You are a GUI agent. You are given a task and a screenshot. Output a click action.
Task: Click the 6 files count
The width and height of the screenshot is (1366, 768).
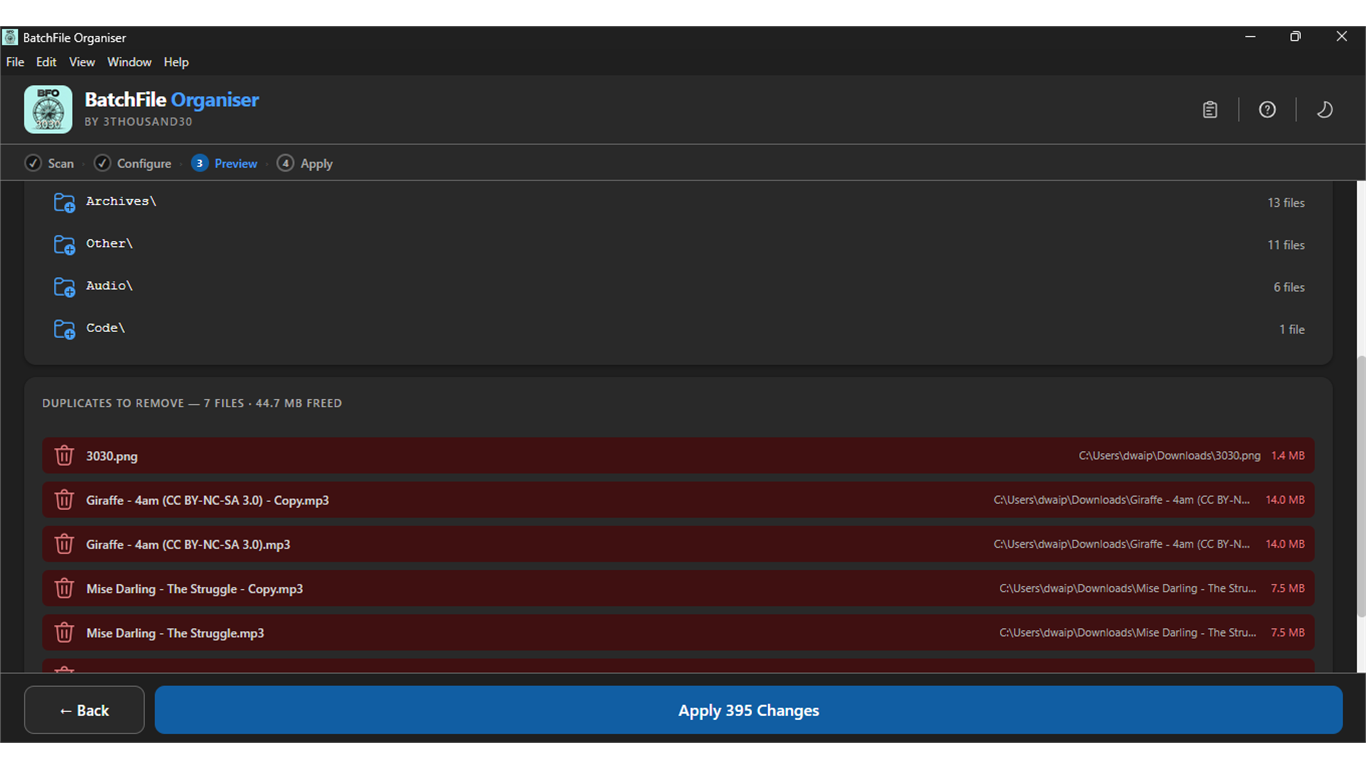click(x=1289, y=287)
